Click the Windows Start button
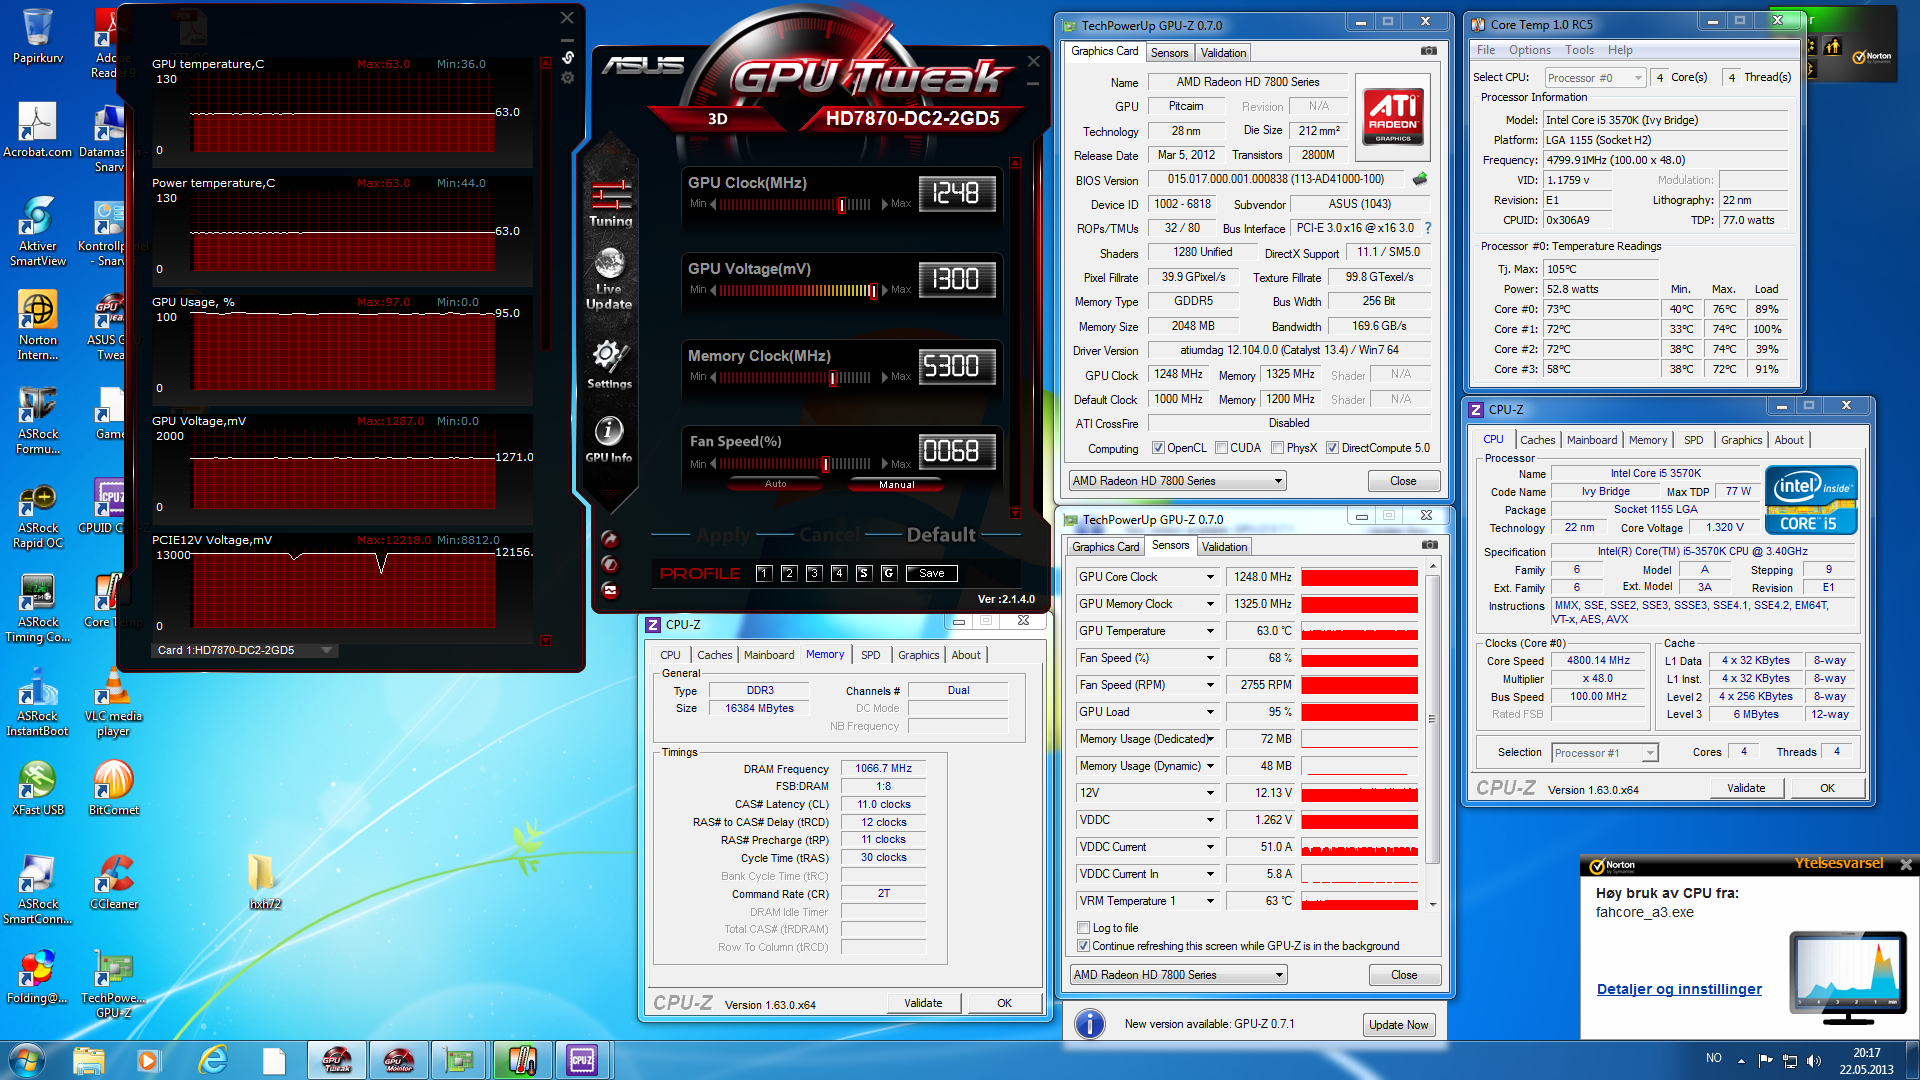 [x=26, y=1060]
